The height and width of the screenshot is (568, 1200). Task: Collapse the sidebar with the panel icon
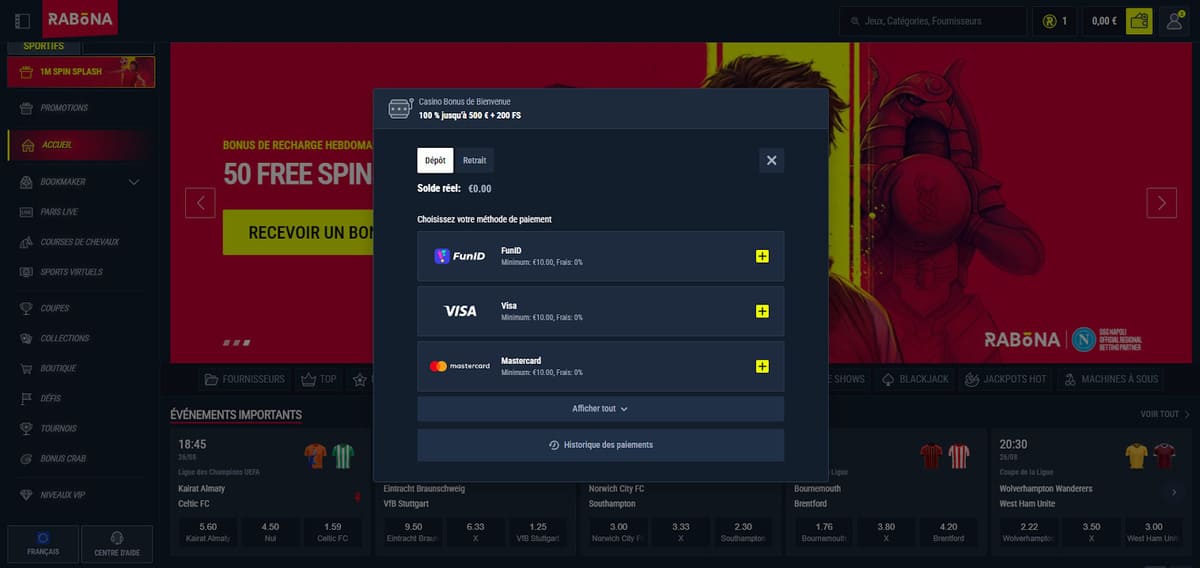[23, 20]
